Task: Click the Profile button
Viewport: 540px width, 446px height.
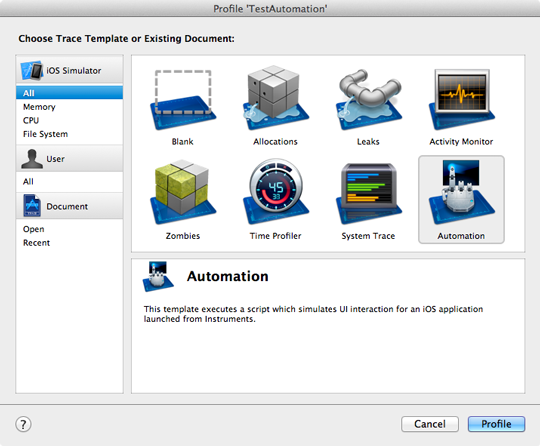Action: click(496, 424)
